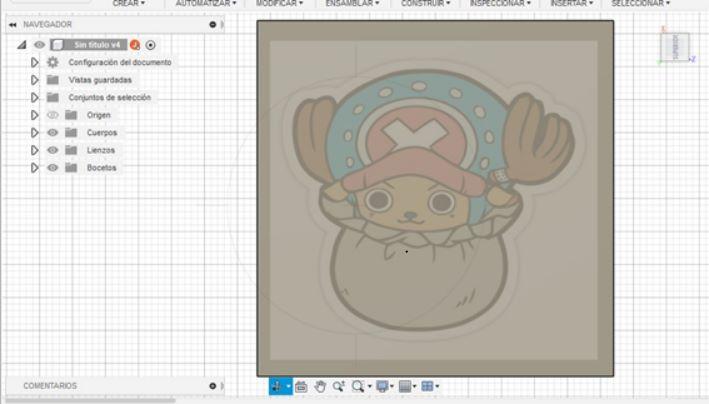This screenshot has height=404, width=709.
Task: Hide the Bocetos folder using eye icon
Action: tap(53, 168)
